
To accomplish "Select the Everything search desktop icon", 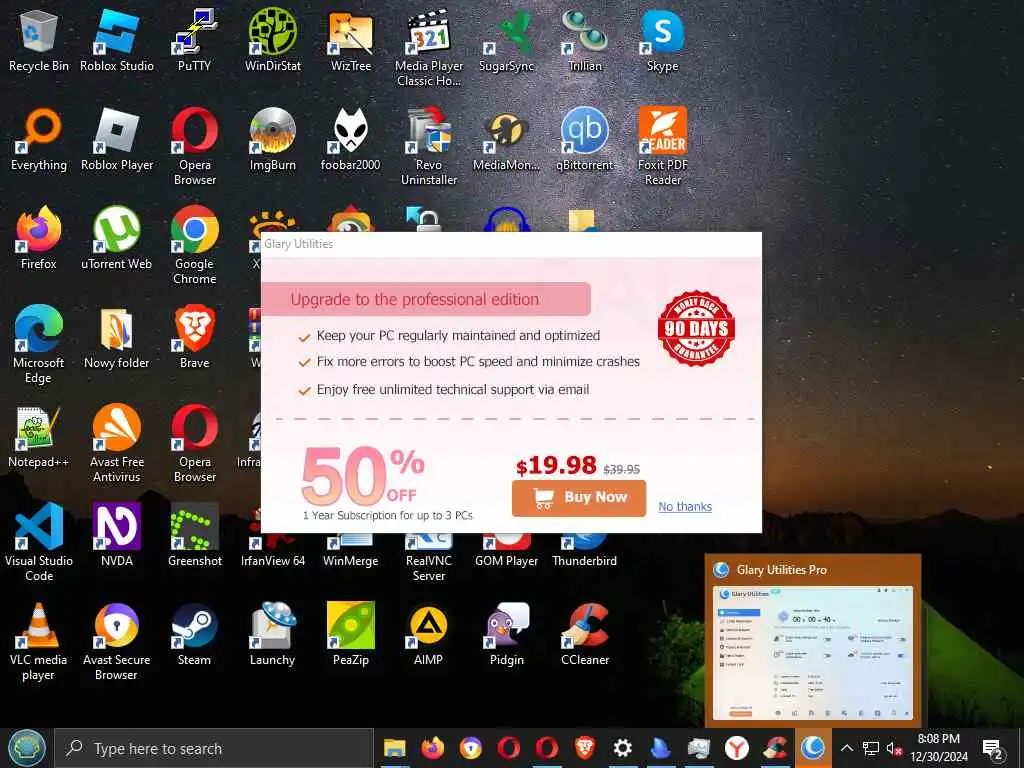I will (39, 139).
